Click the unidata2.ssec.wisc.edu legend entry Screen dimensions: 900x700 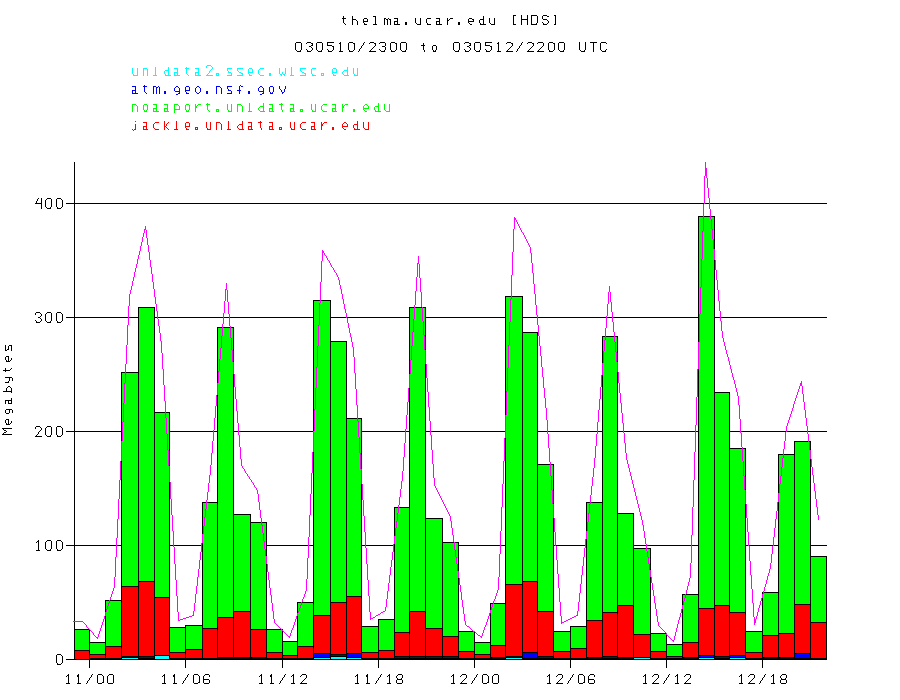pyautogui.click(x=245, y=71)
